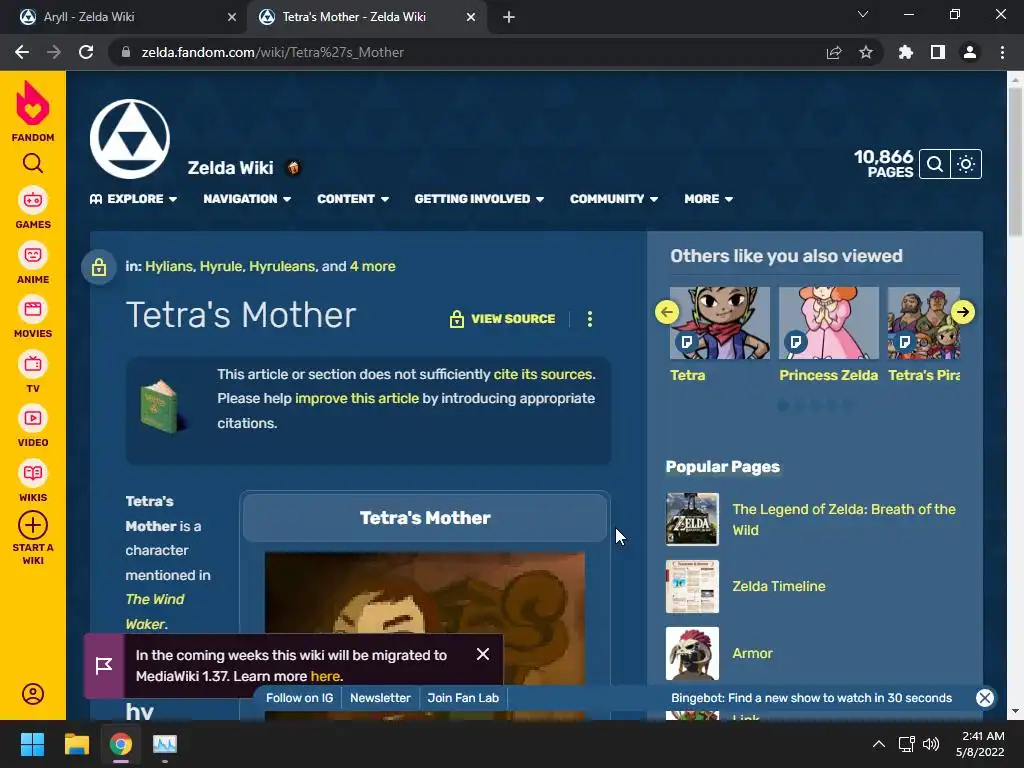The width and height of the screenshot is (1024, 768).
Task: Open the Chrome extensions puzzle icon
Action: click(x=905, y=52)
